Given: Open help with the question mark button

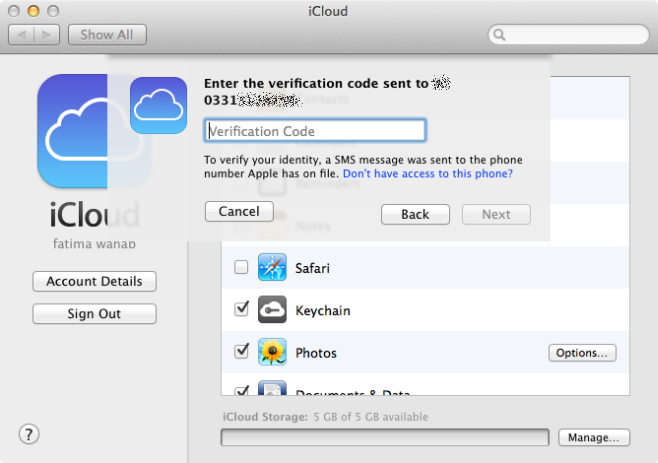Looking at the screenshot, I should 29,434.
